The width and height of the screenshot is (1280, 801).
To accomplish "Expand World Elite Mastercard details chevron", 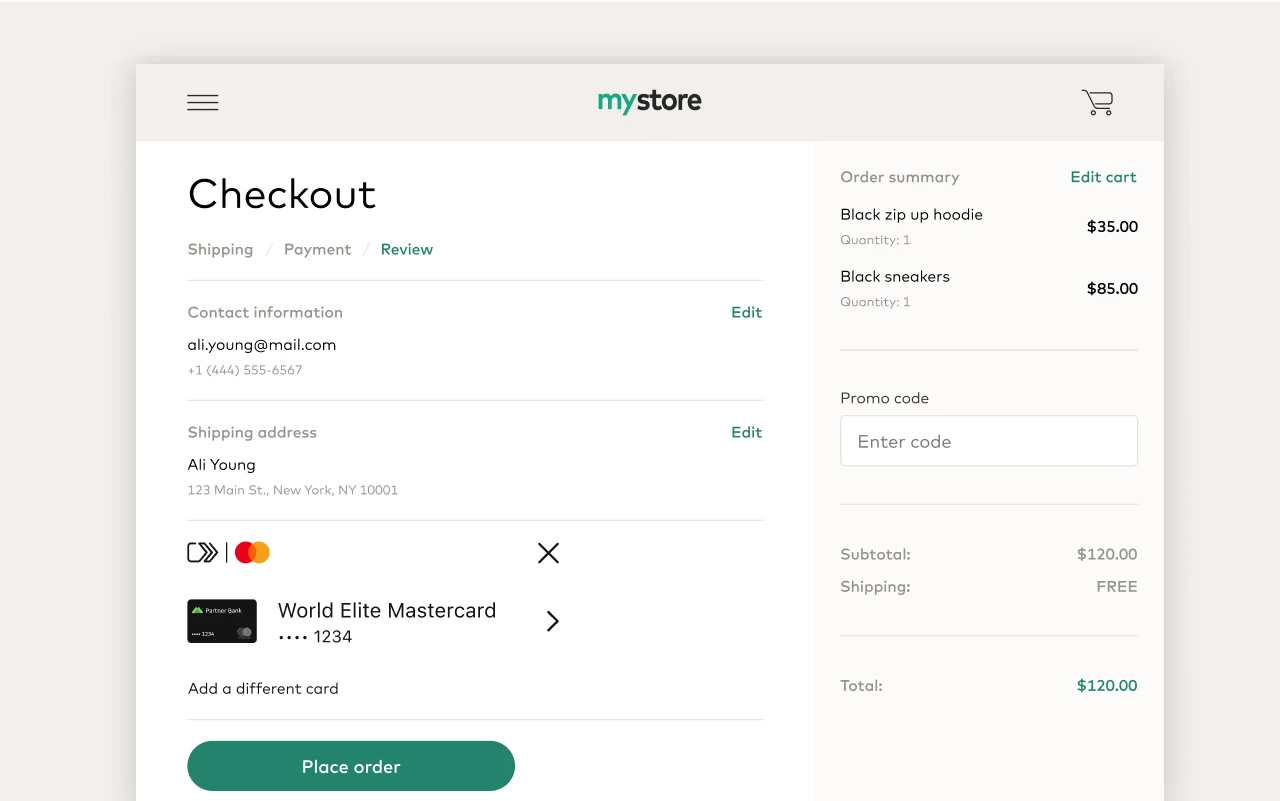I will click(552, 621).
